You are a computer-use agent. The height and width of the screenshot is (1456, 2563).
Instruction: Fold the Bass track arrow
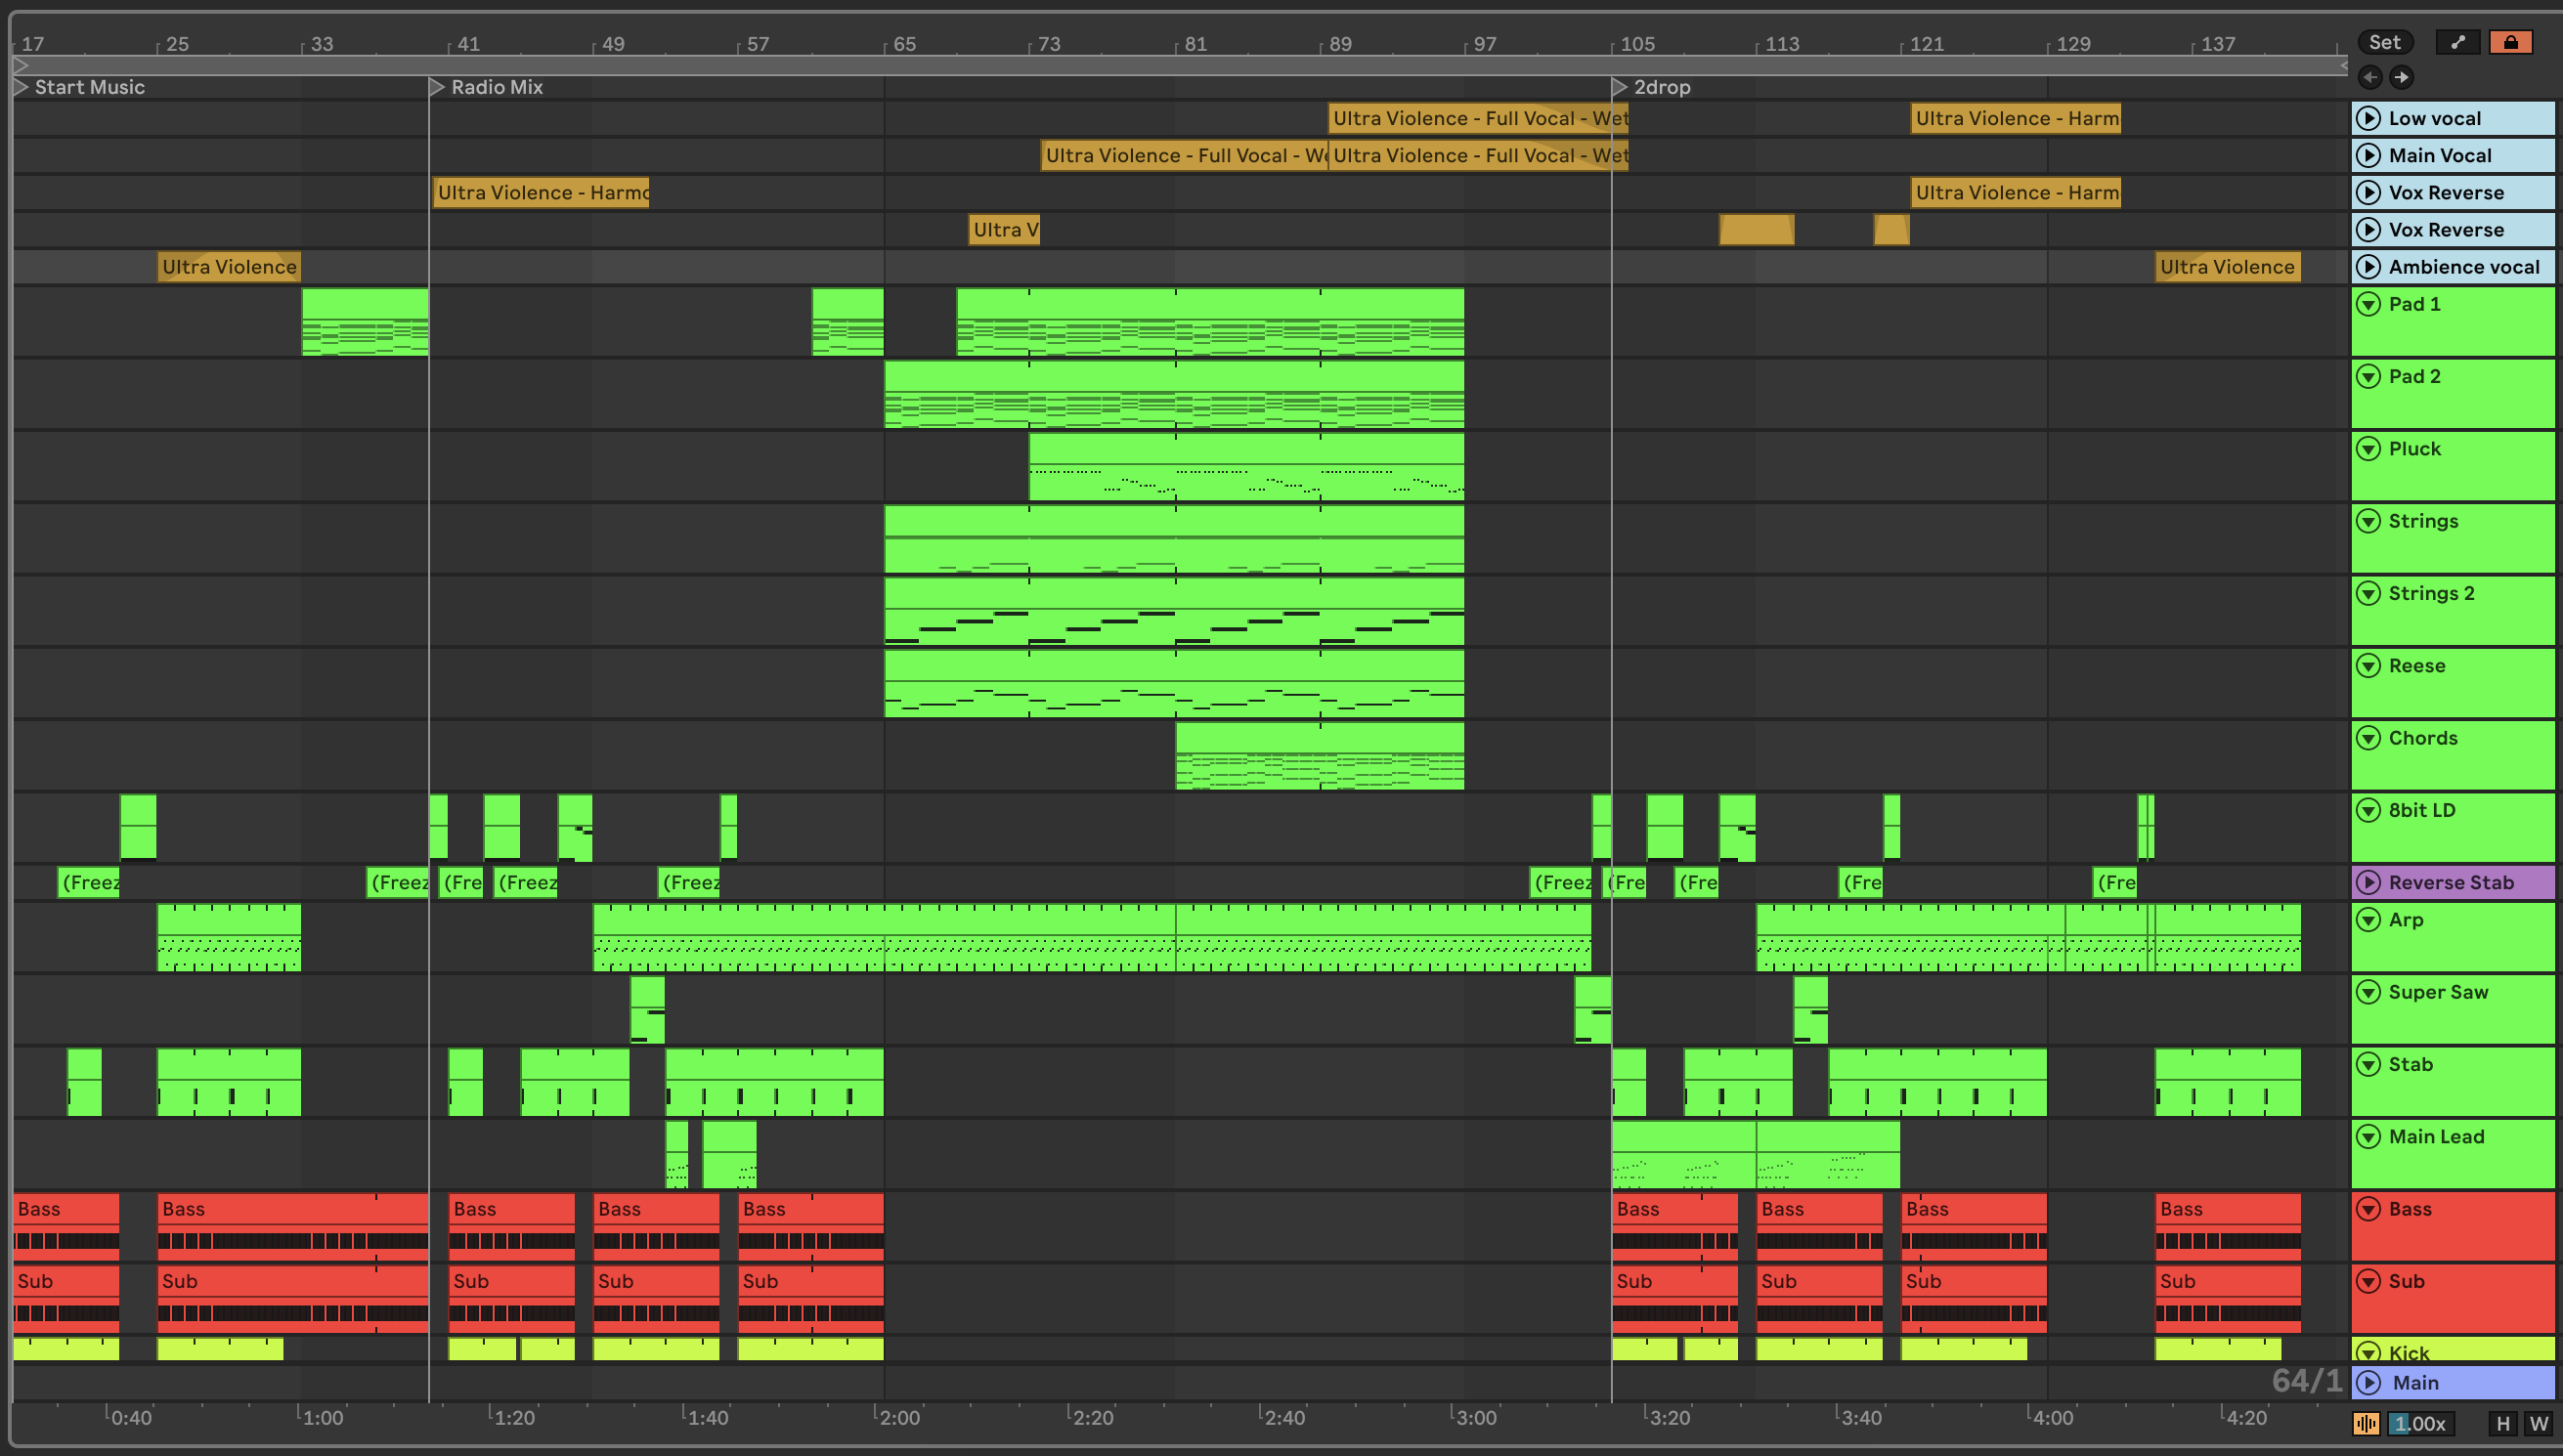[x=2368, y=1209]
